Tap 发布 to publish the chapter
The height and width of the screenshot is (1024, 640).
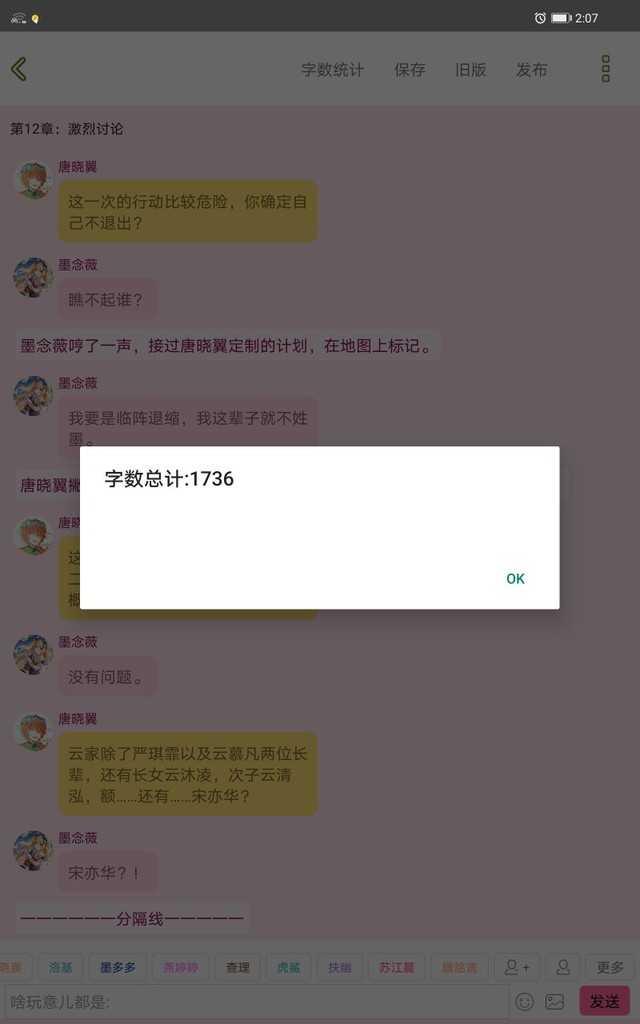point(531,70)
